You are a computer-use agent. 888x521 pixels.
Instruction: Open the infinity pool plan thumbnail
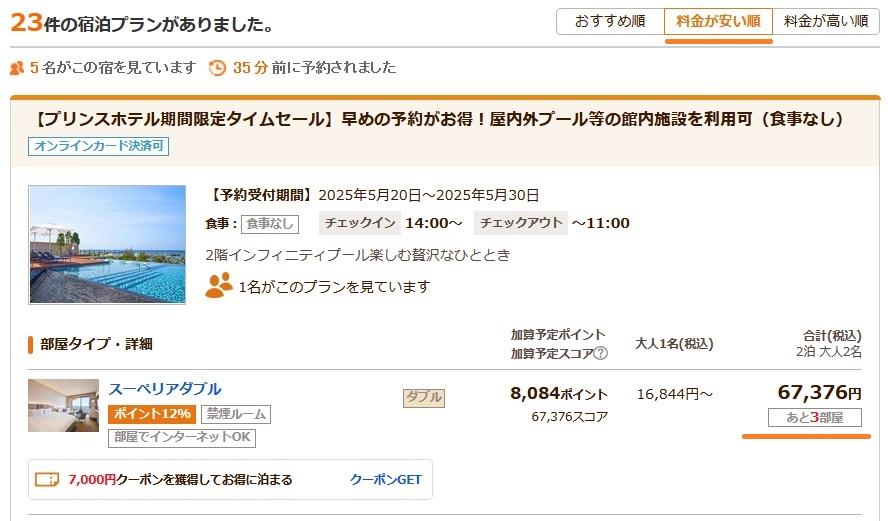[x=107, y=244]
